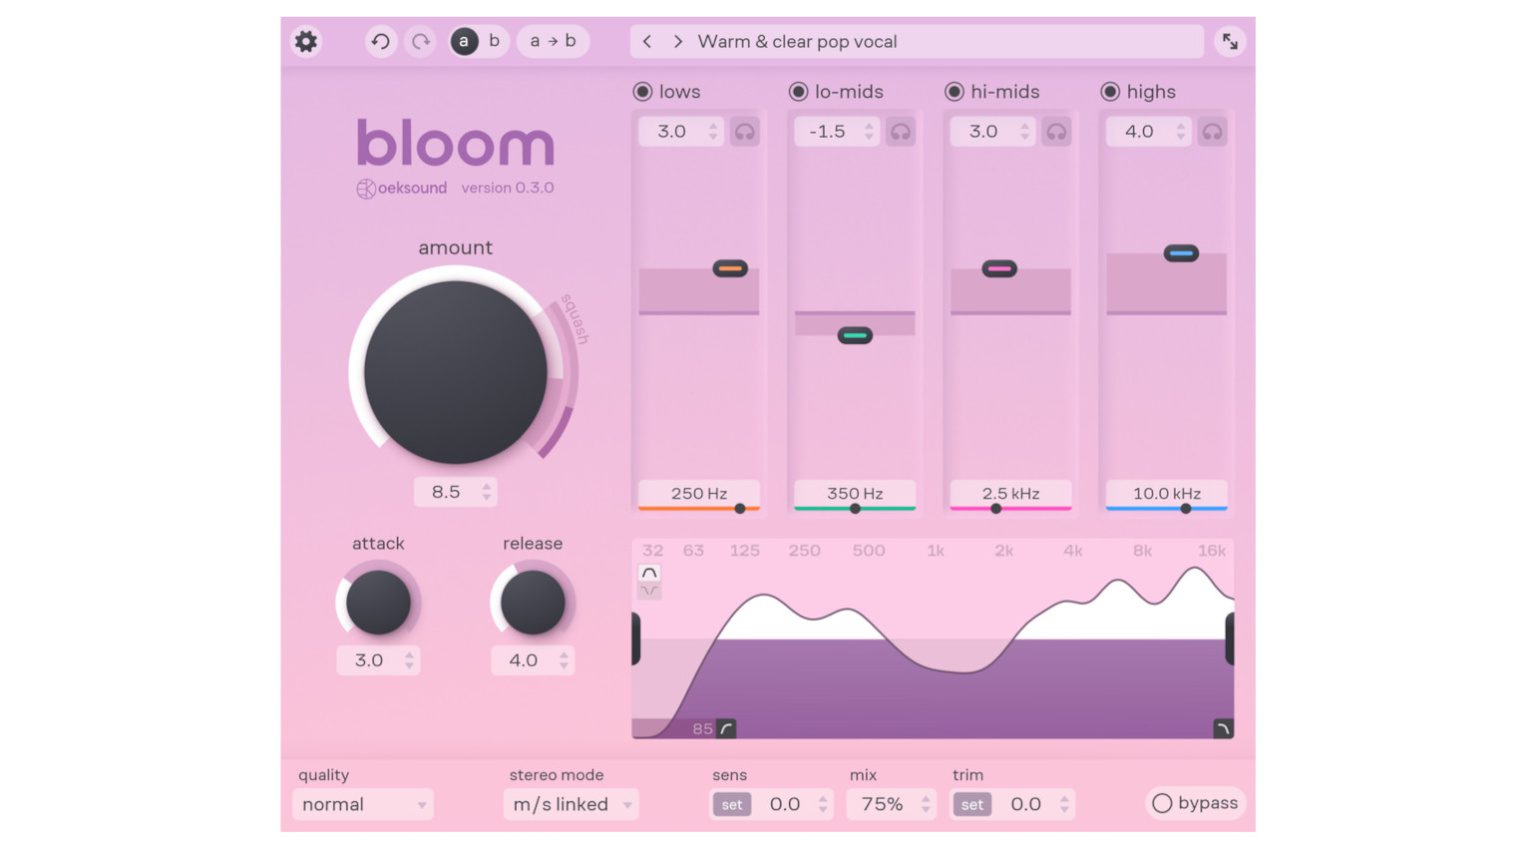1536x848 pixels.
Task: Solo the lows band with its headphone icon
Action: pos(744,131)
